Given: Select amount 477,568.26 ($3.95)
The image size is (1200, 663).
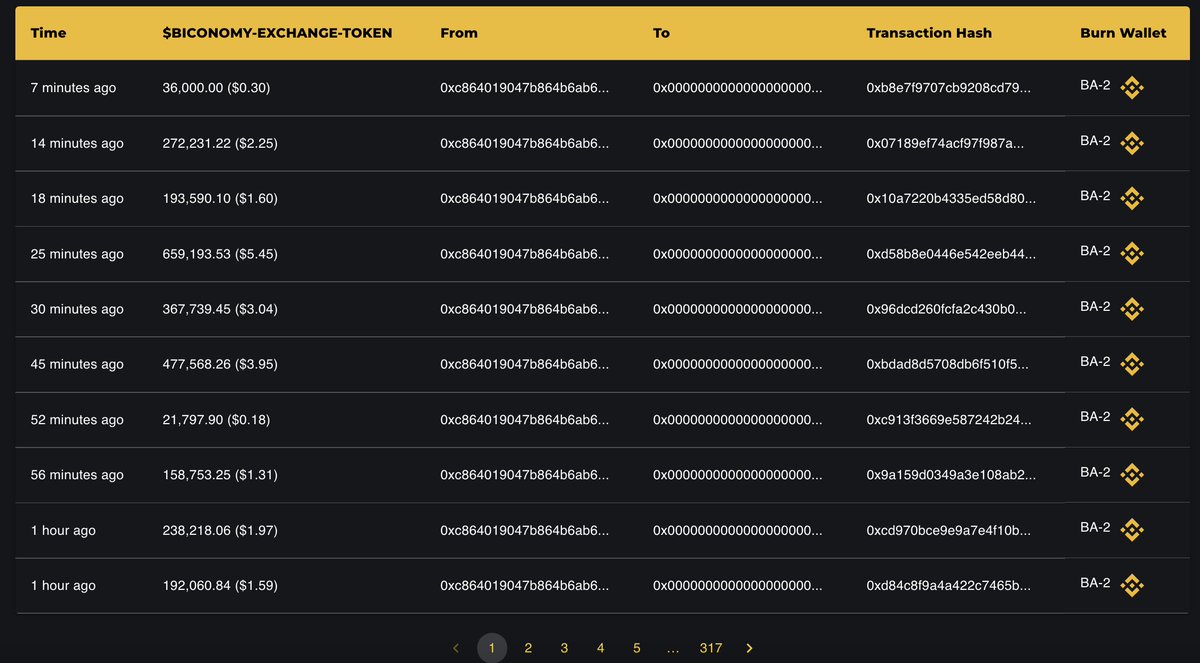Looking at the screenshot, I should click(x=220, y=364).
